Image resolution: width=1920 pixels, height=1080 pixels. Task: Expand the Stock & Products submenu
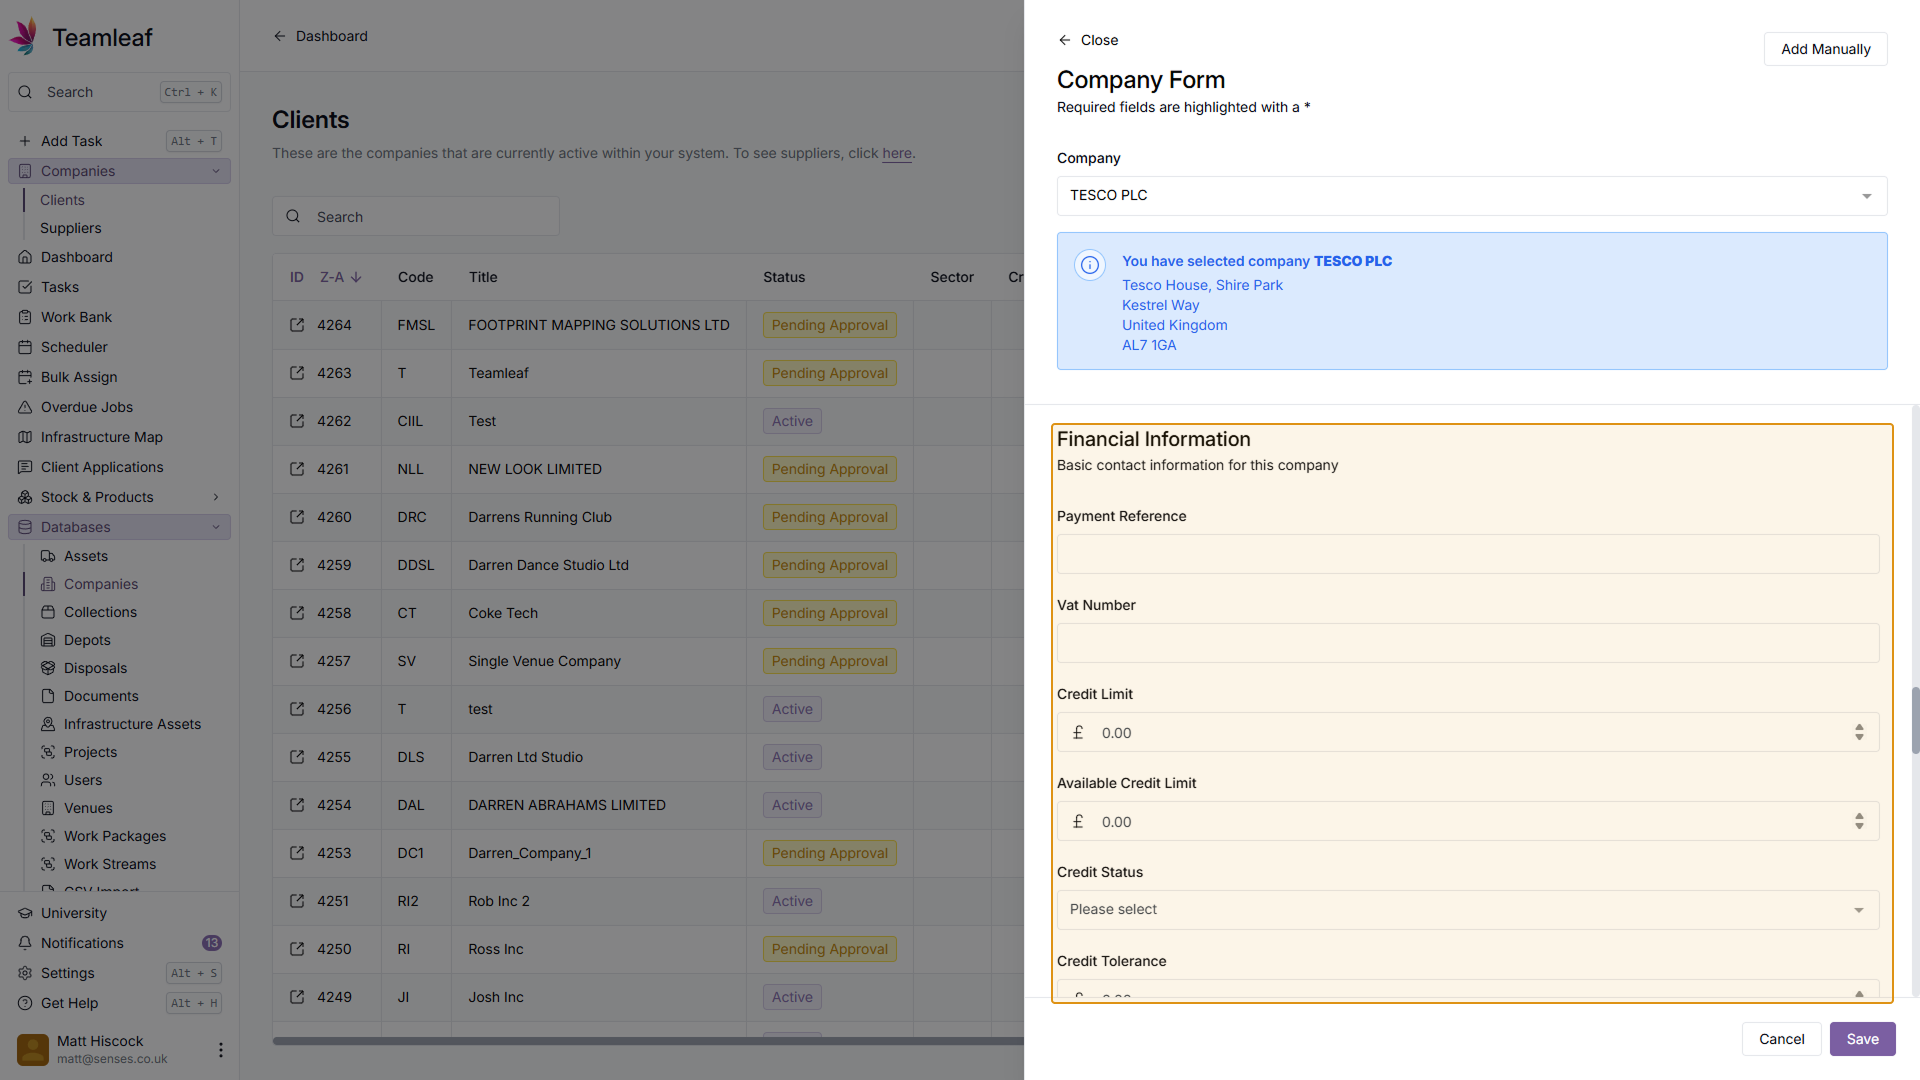pos(215,497)
